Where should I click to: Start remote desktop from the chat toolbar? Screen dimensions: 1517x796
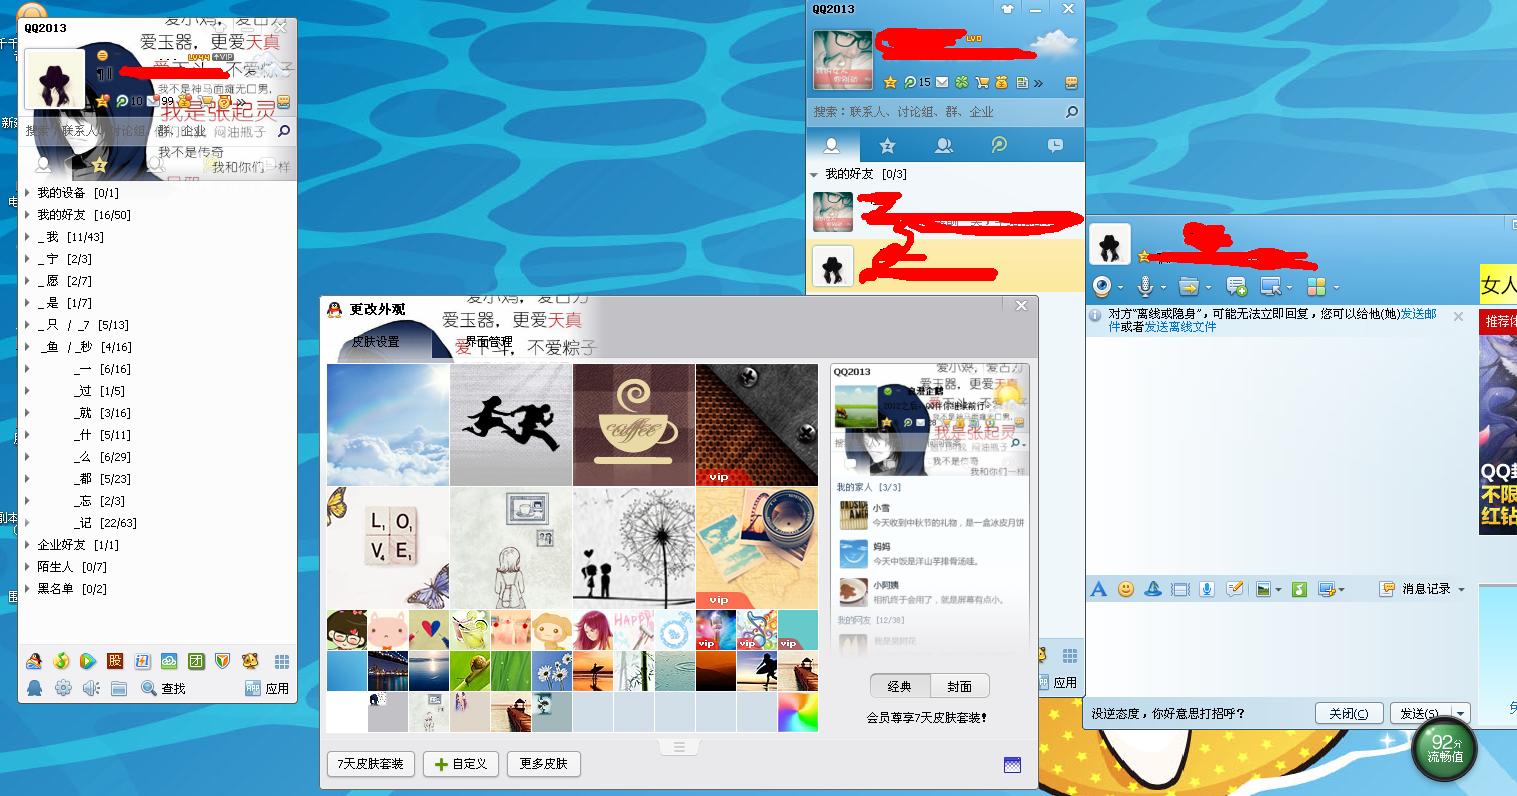1270,287
